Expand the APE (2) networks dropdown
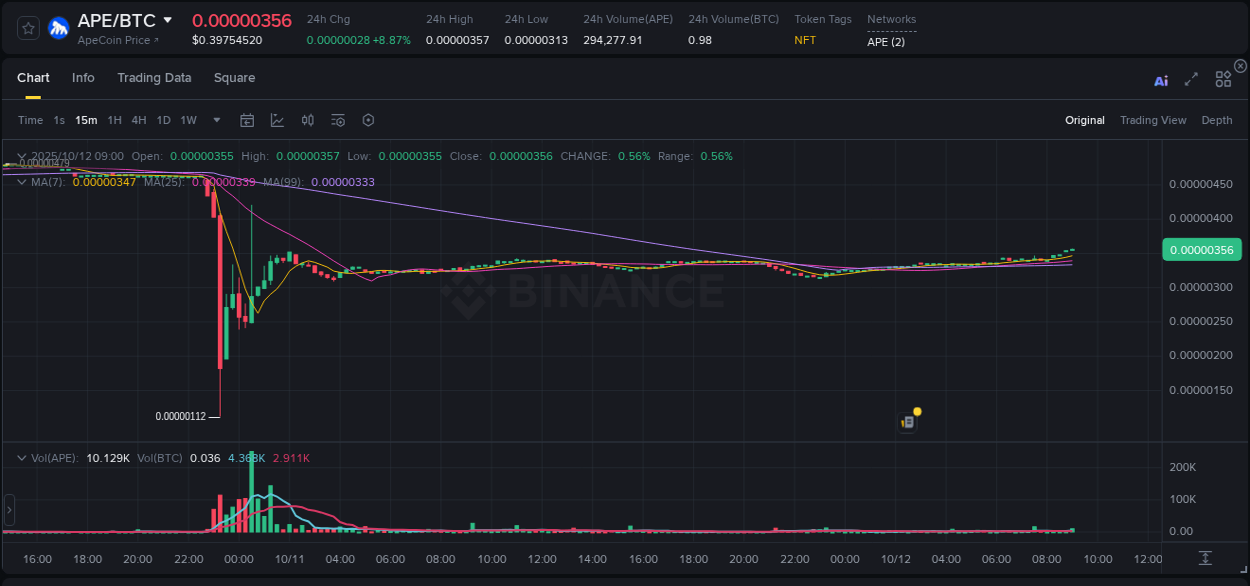1250x586 pixels. [884, 41]
